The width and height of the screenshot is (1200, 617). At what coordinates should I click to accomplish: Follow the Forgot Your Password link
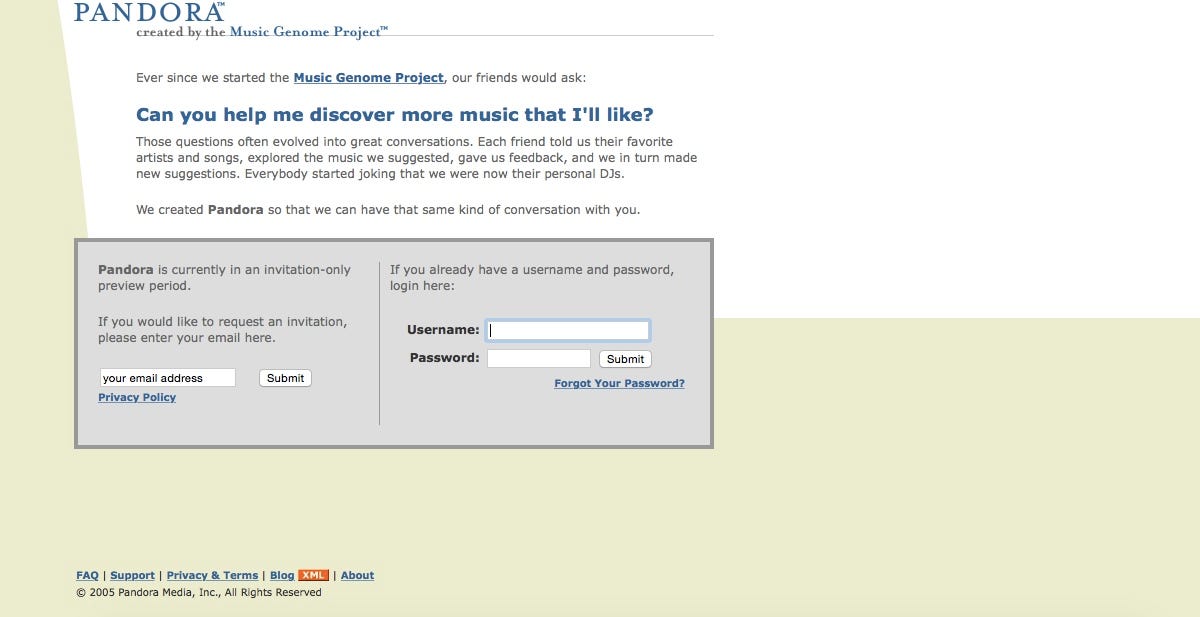pos(619,383)
